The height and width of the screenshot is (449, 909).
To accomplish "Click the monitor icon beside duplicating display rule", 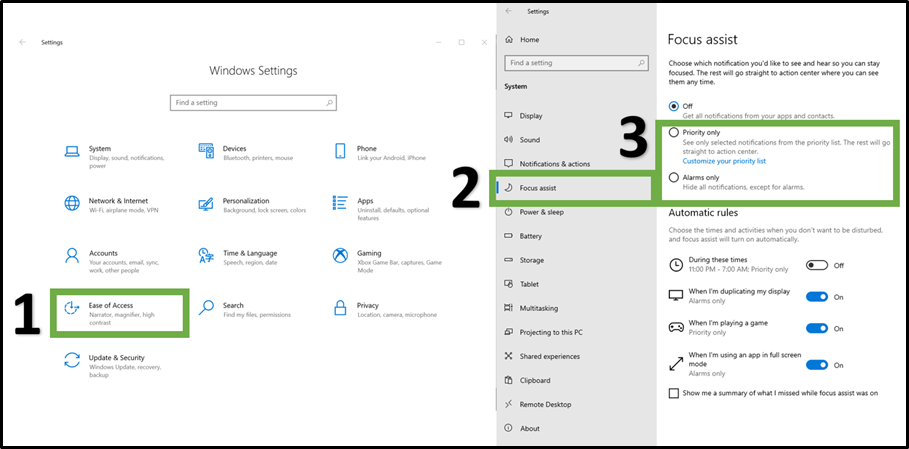I will point(676,295).
